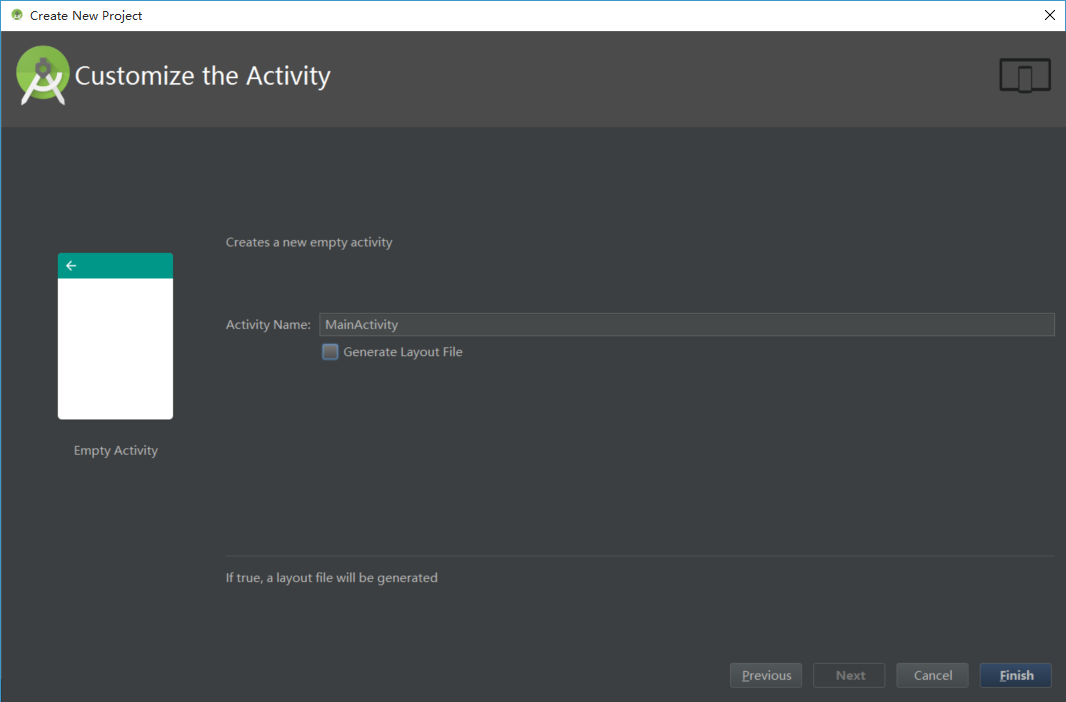Click the Activity Name input field
Image resolution: width=1066 pixels, height=702 pixels.
pyautogui.click(x=687, y=325)
